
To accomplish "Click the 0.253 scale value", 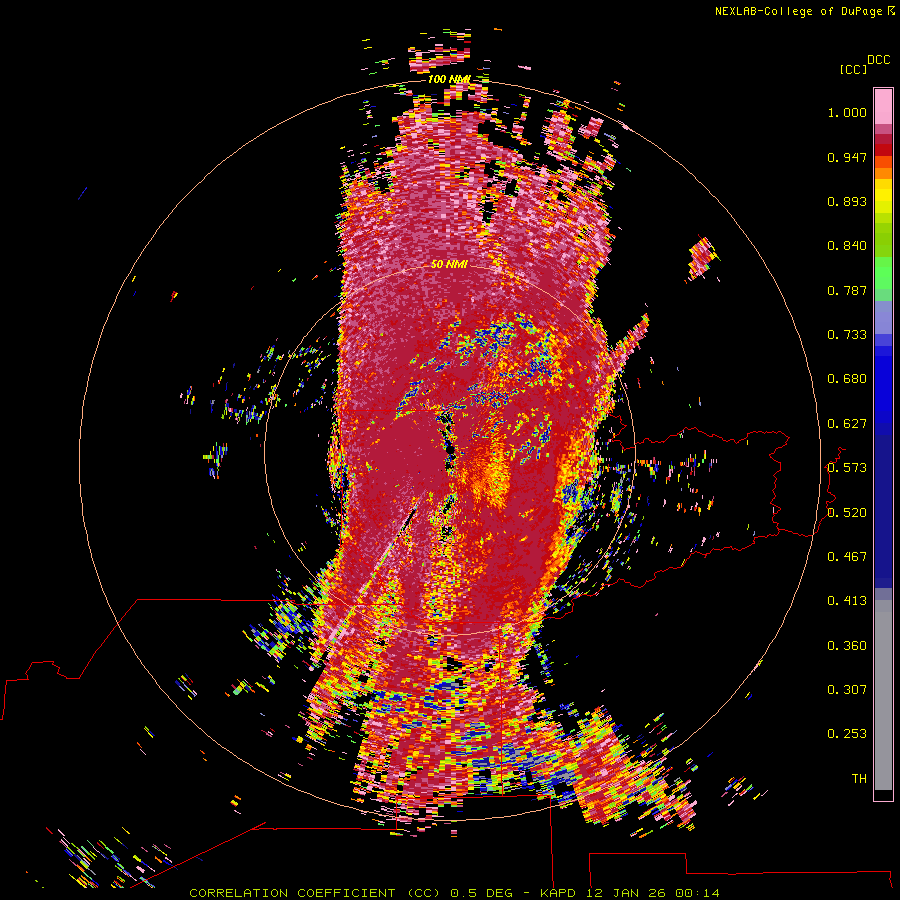I will point(847,734).
